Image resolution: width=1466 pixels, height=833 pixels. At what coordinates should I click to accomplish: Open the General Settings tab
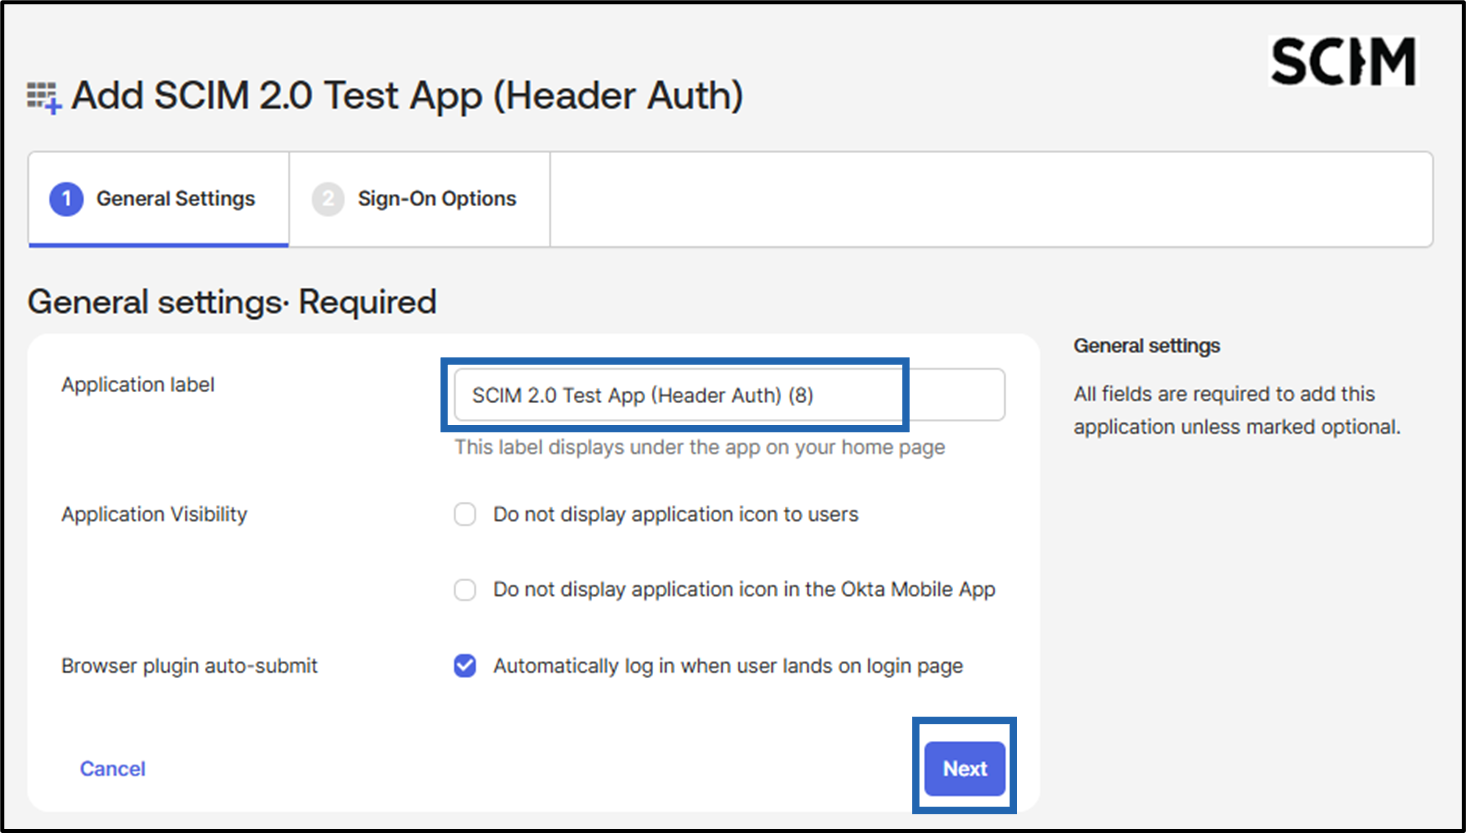click(159, 199)
